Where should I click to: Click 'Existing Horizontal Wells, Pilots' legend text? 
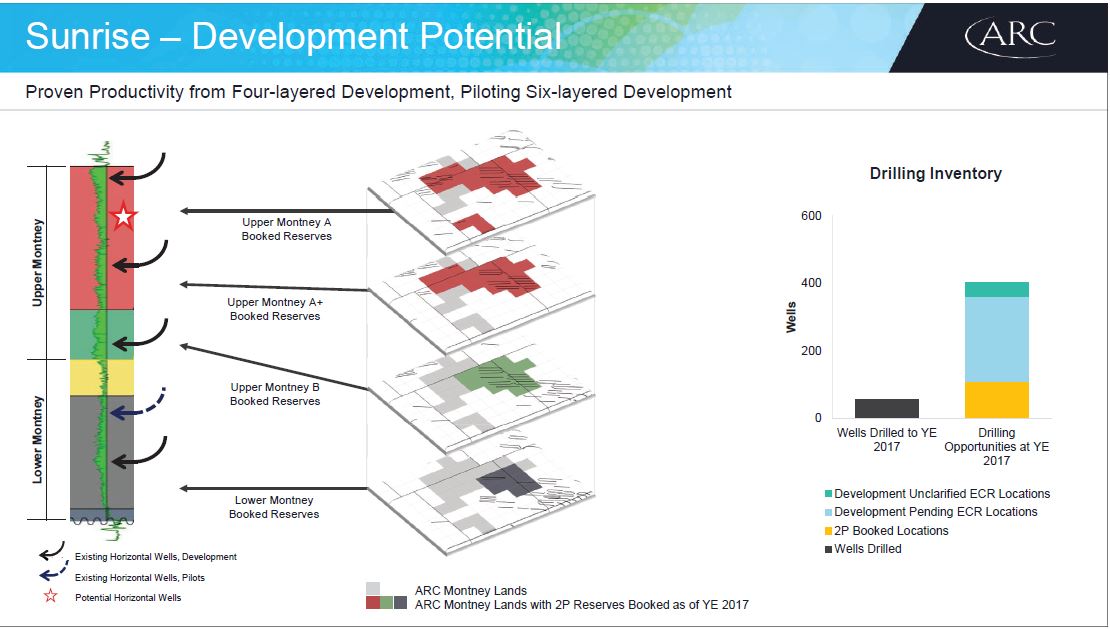pos(139,577)
